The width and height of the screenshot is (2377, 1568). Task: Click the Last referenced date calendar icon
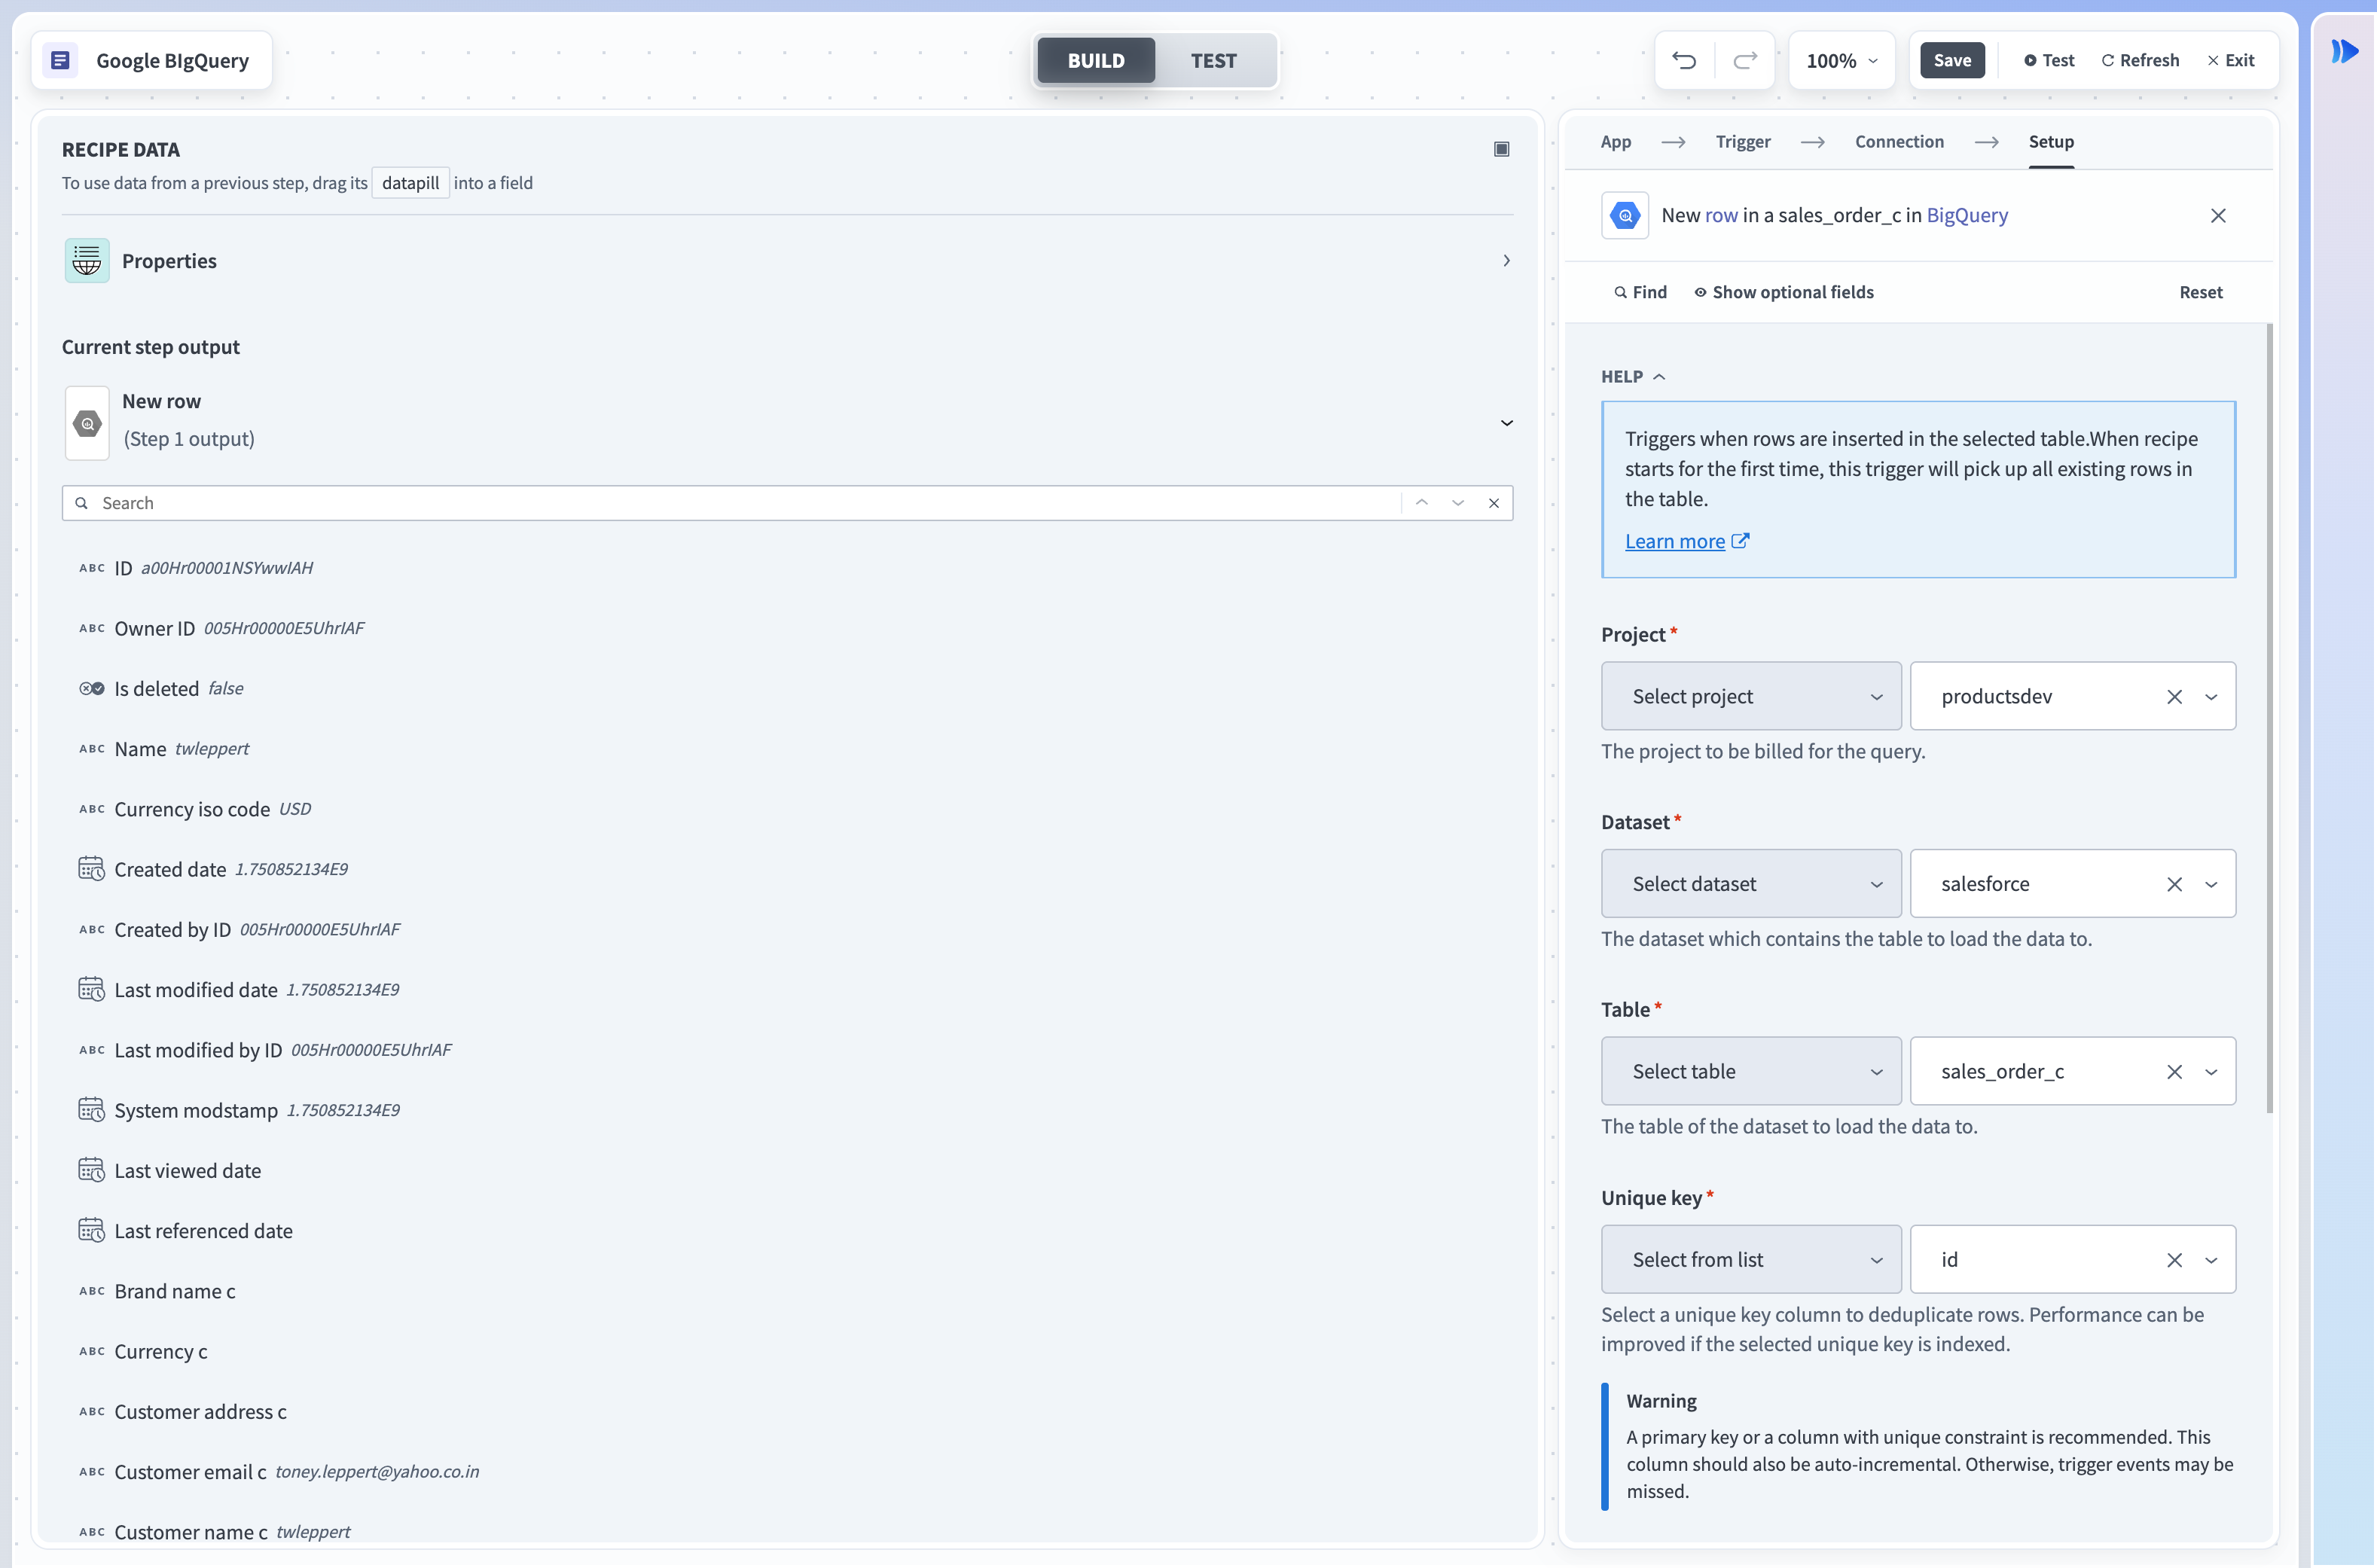(x=91, y=1231)
